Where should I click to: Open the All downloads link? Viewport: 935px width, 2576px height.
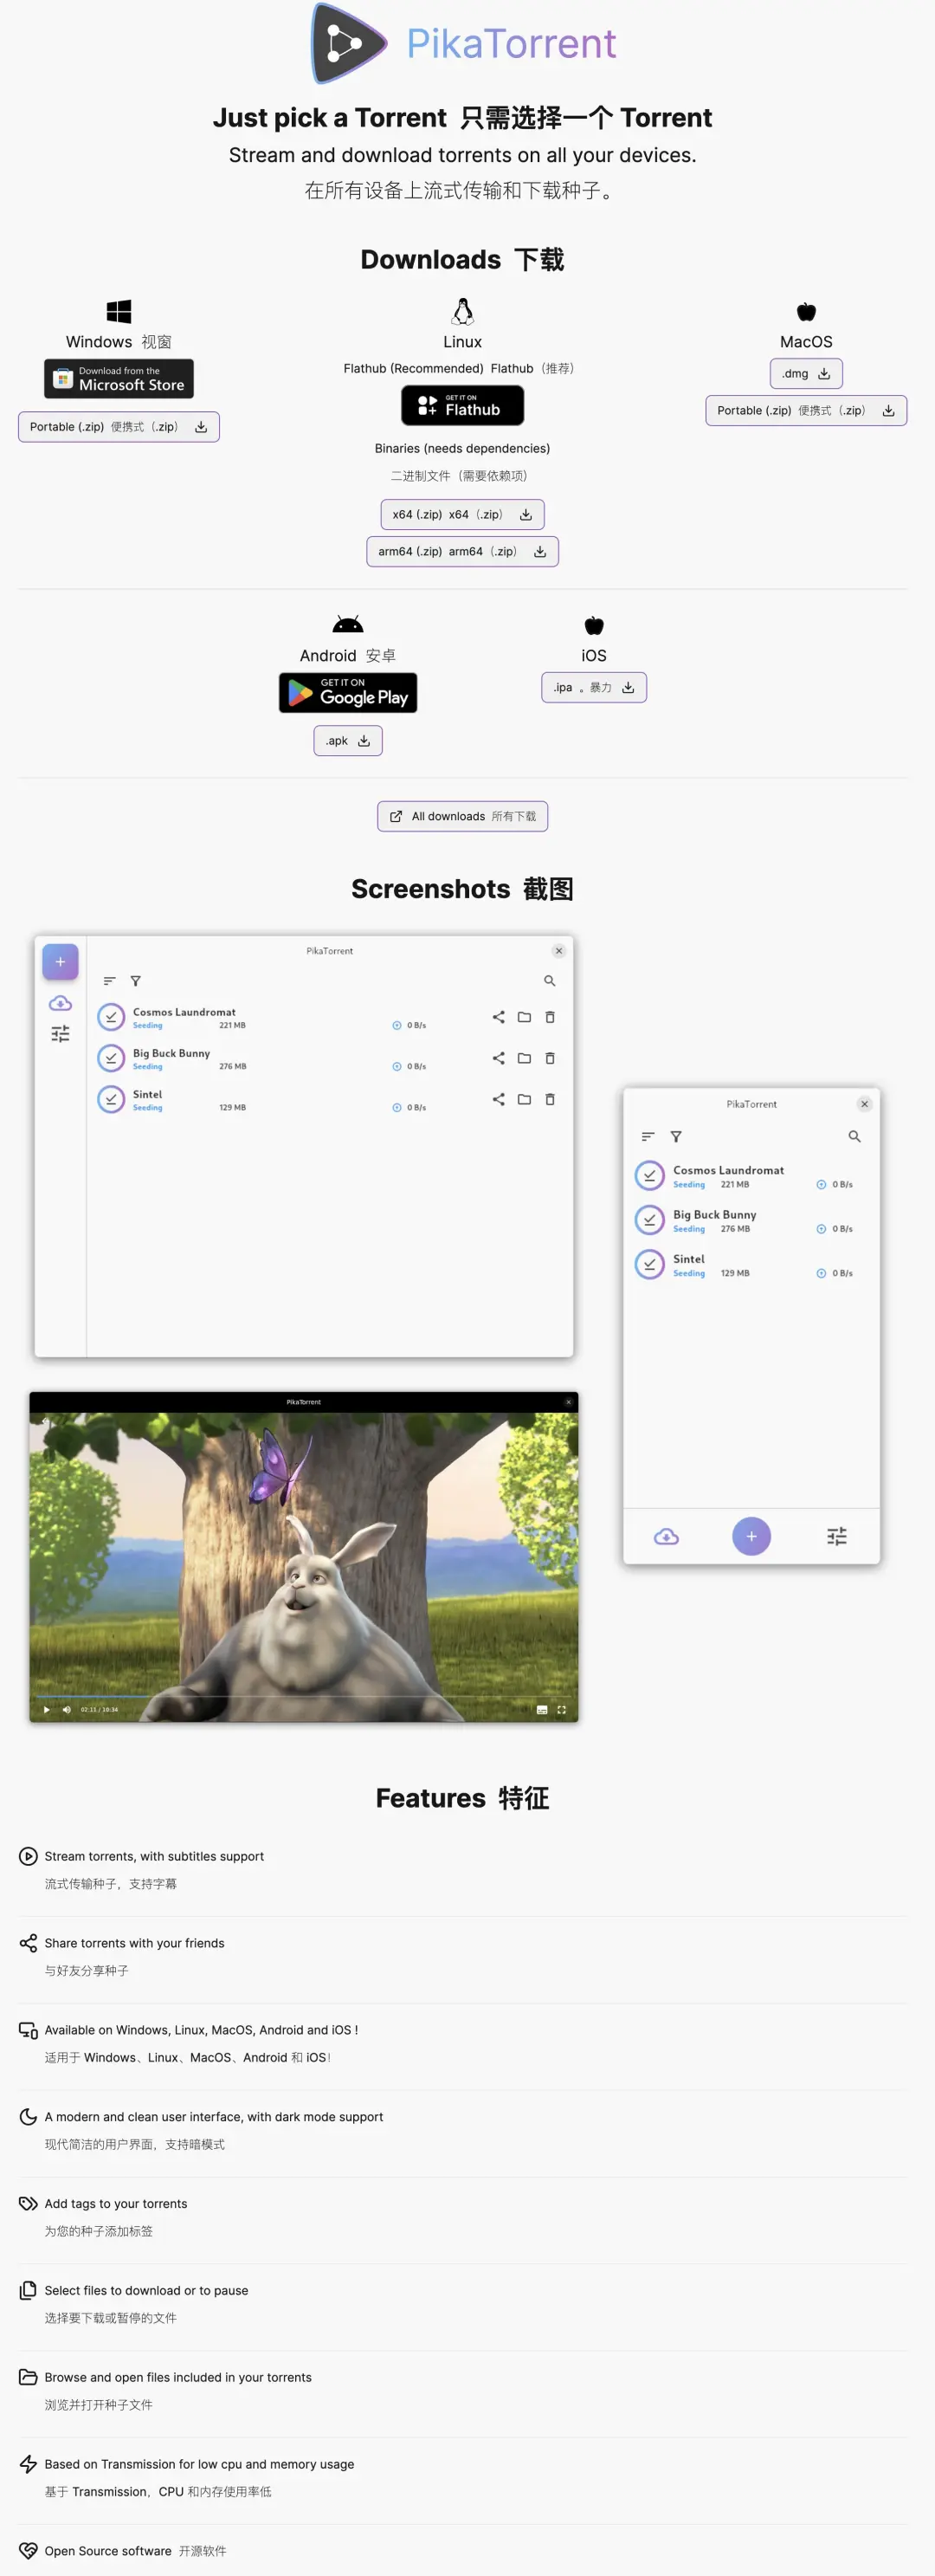462,817
